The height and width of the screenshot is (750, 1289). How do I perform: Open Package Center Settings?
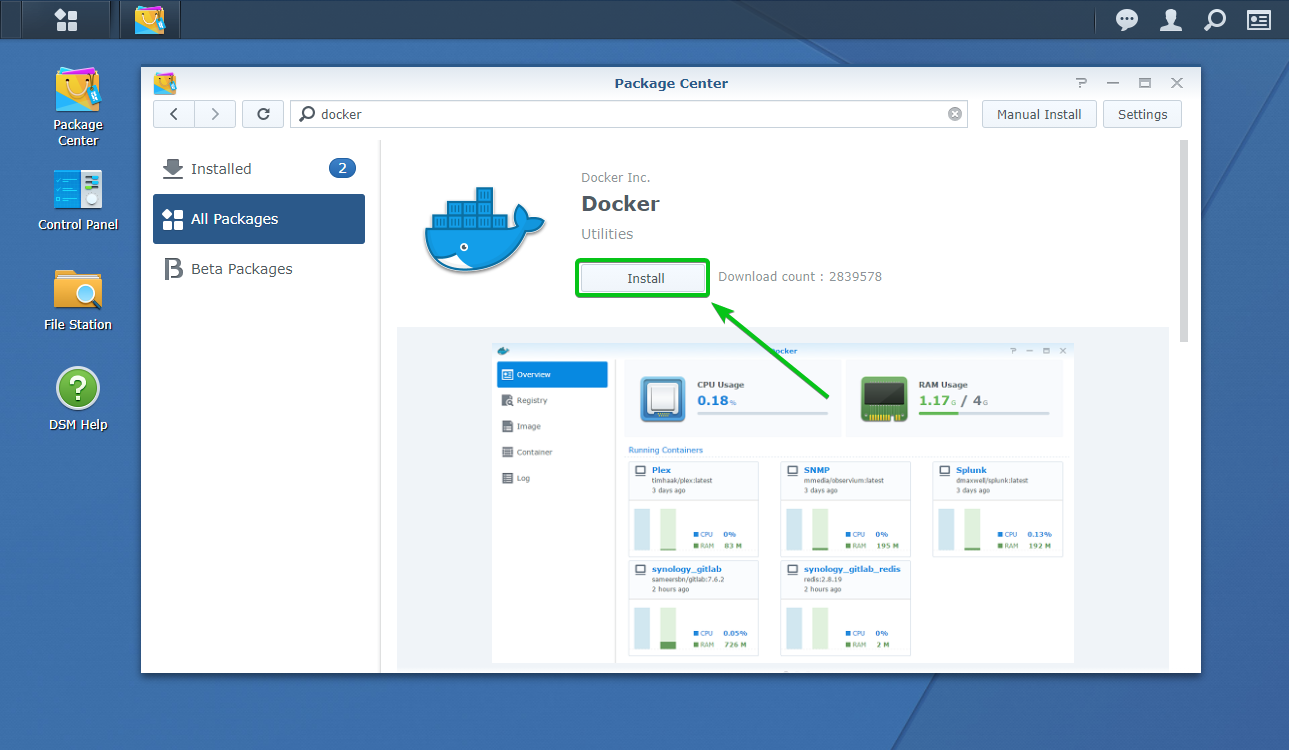coord(1142,114)
